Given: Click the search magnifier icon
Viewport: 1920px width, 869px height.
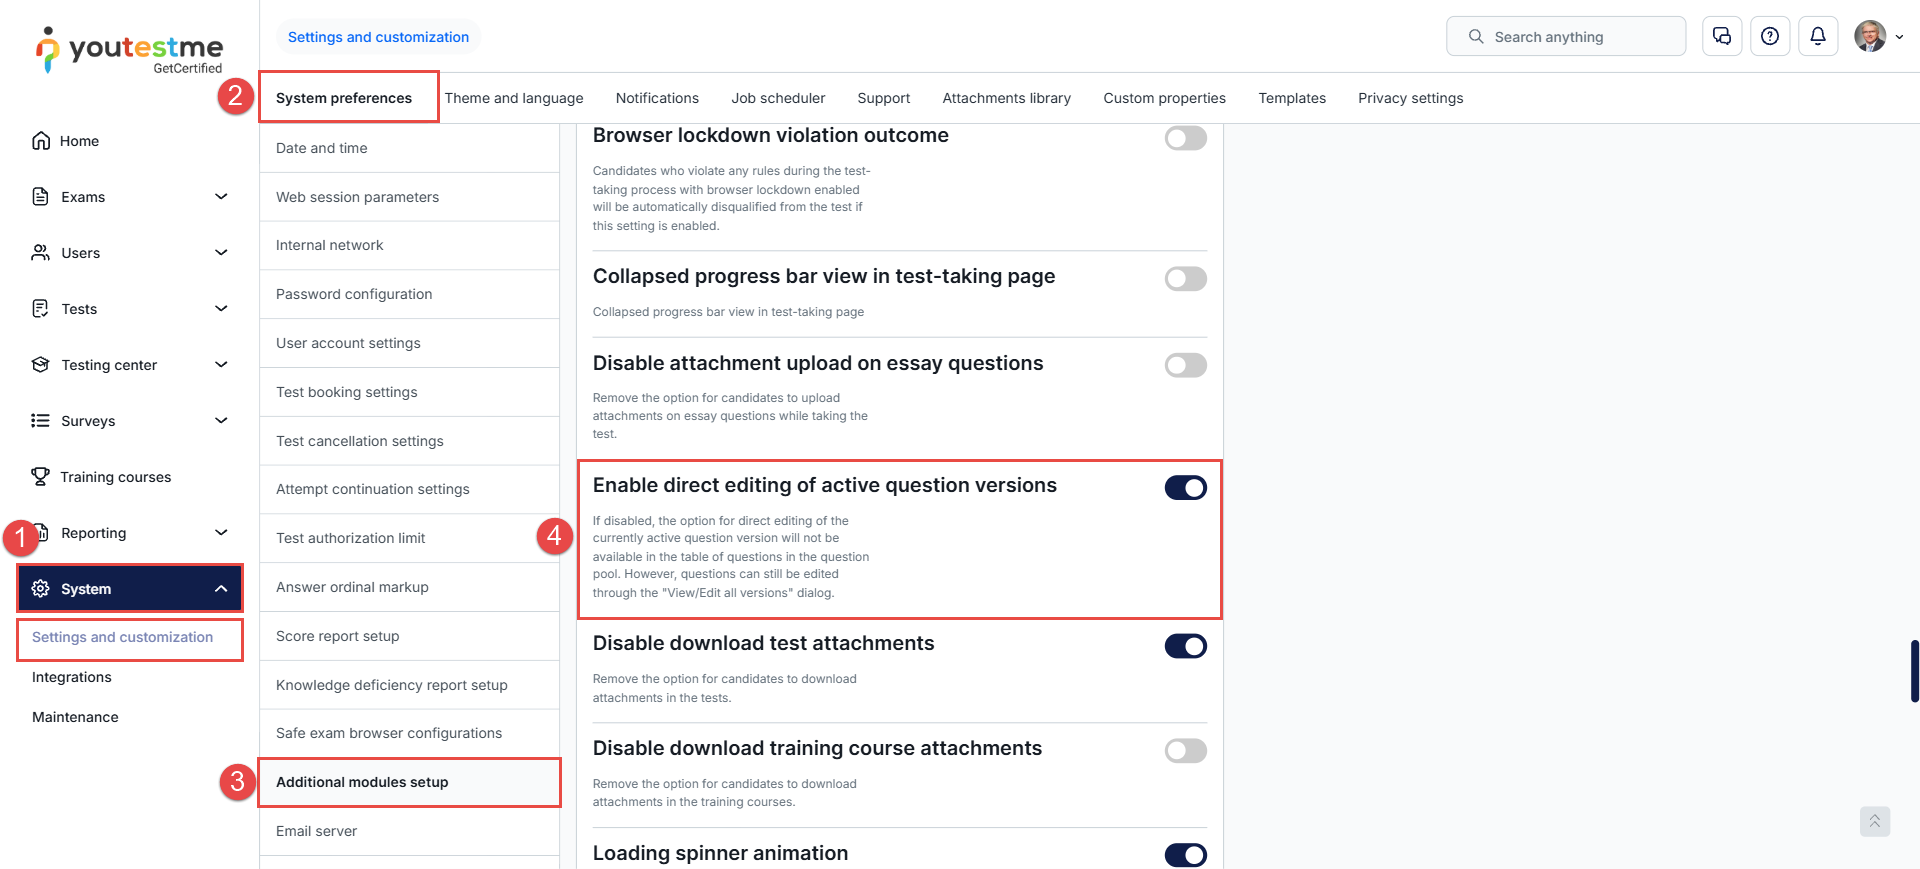Looking at the screenshot, I should point(1476,37).
